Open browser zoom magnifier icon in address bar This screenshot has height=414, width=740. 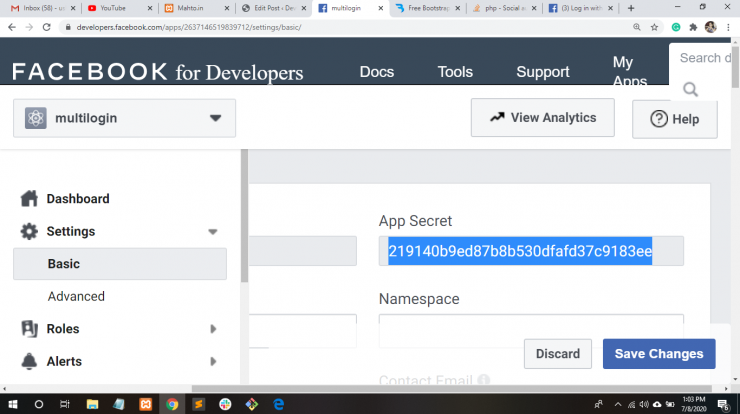point(637,27)
